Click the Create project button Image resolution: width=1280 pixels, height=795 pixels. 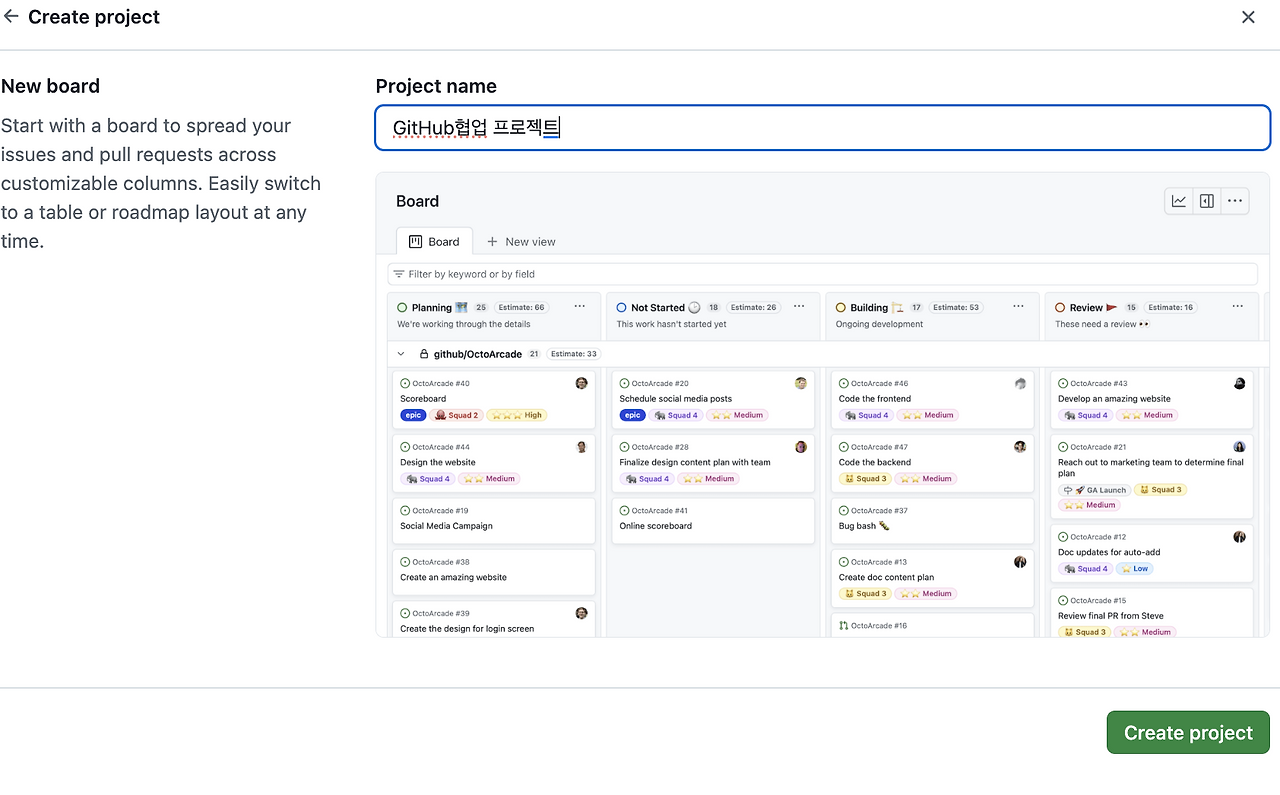[1188, 733]
